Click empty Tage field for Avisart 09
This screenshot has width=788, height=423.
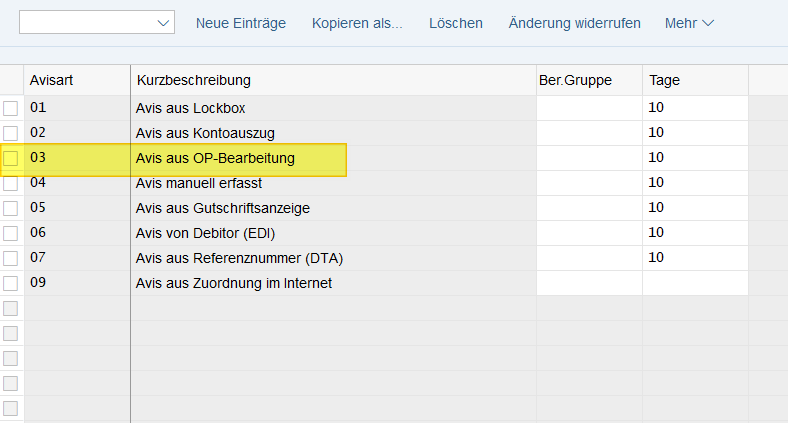pos(695,283)
